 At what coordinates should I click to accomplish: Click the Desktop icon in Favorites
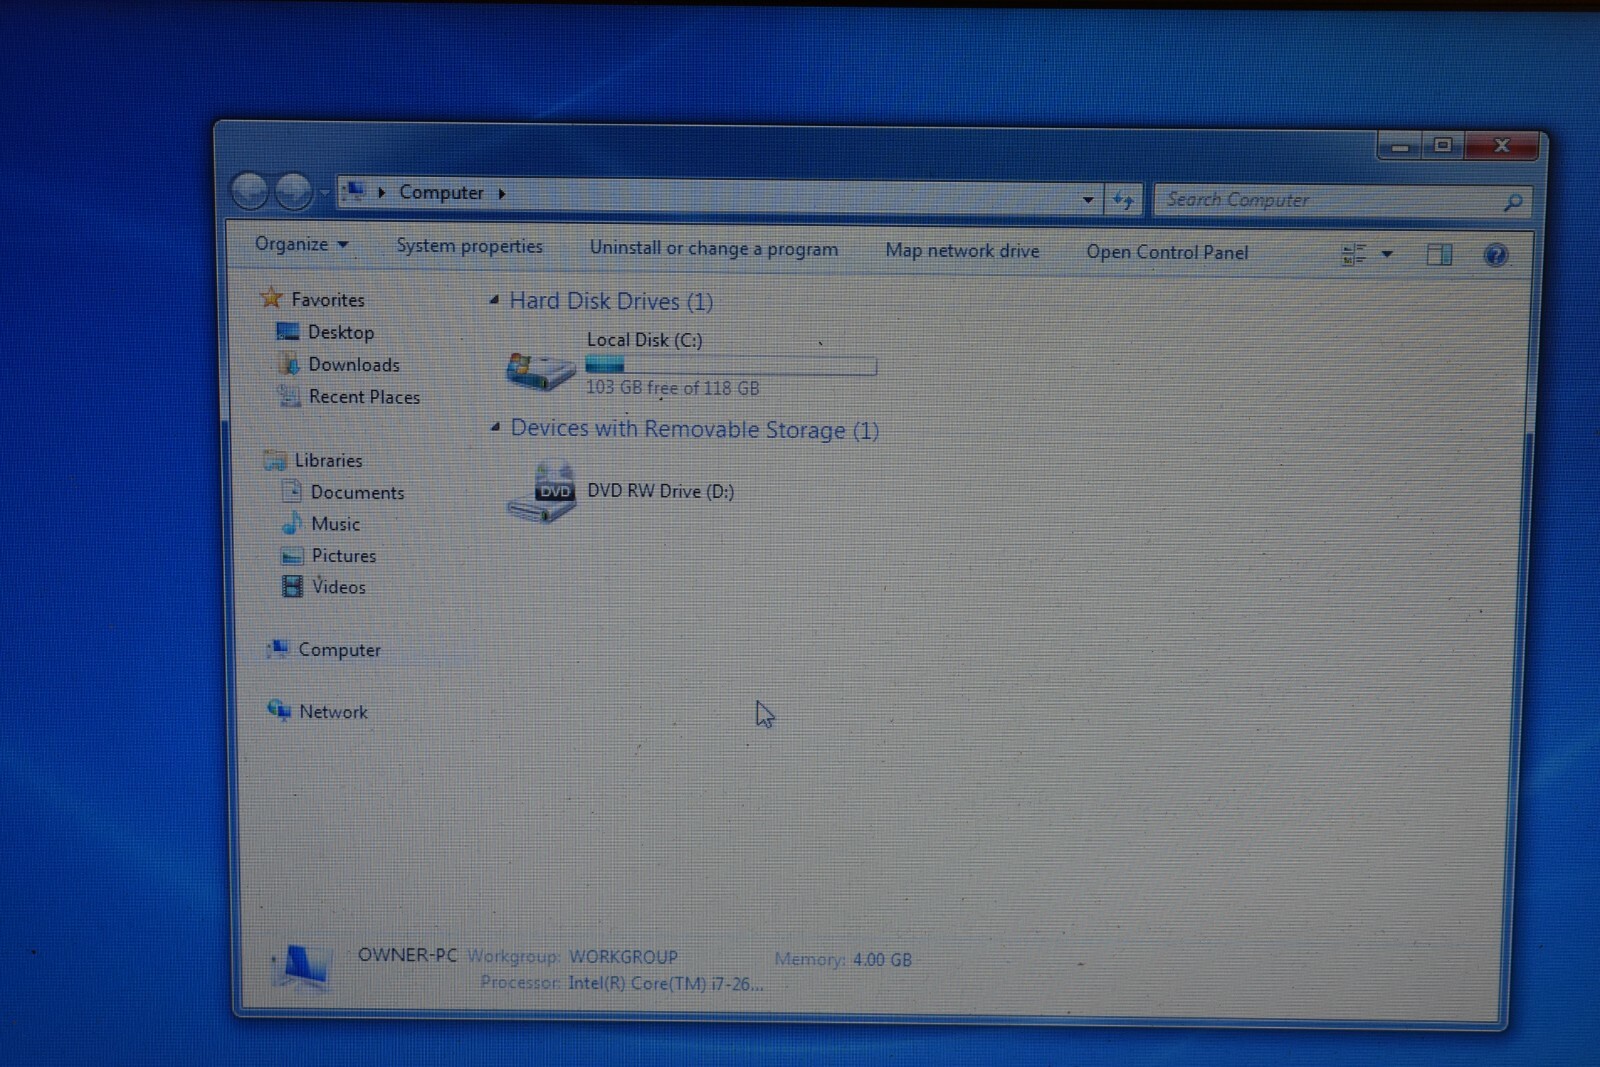288,331
